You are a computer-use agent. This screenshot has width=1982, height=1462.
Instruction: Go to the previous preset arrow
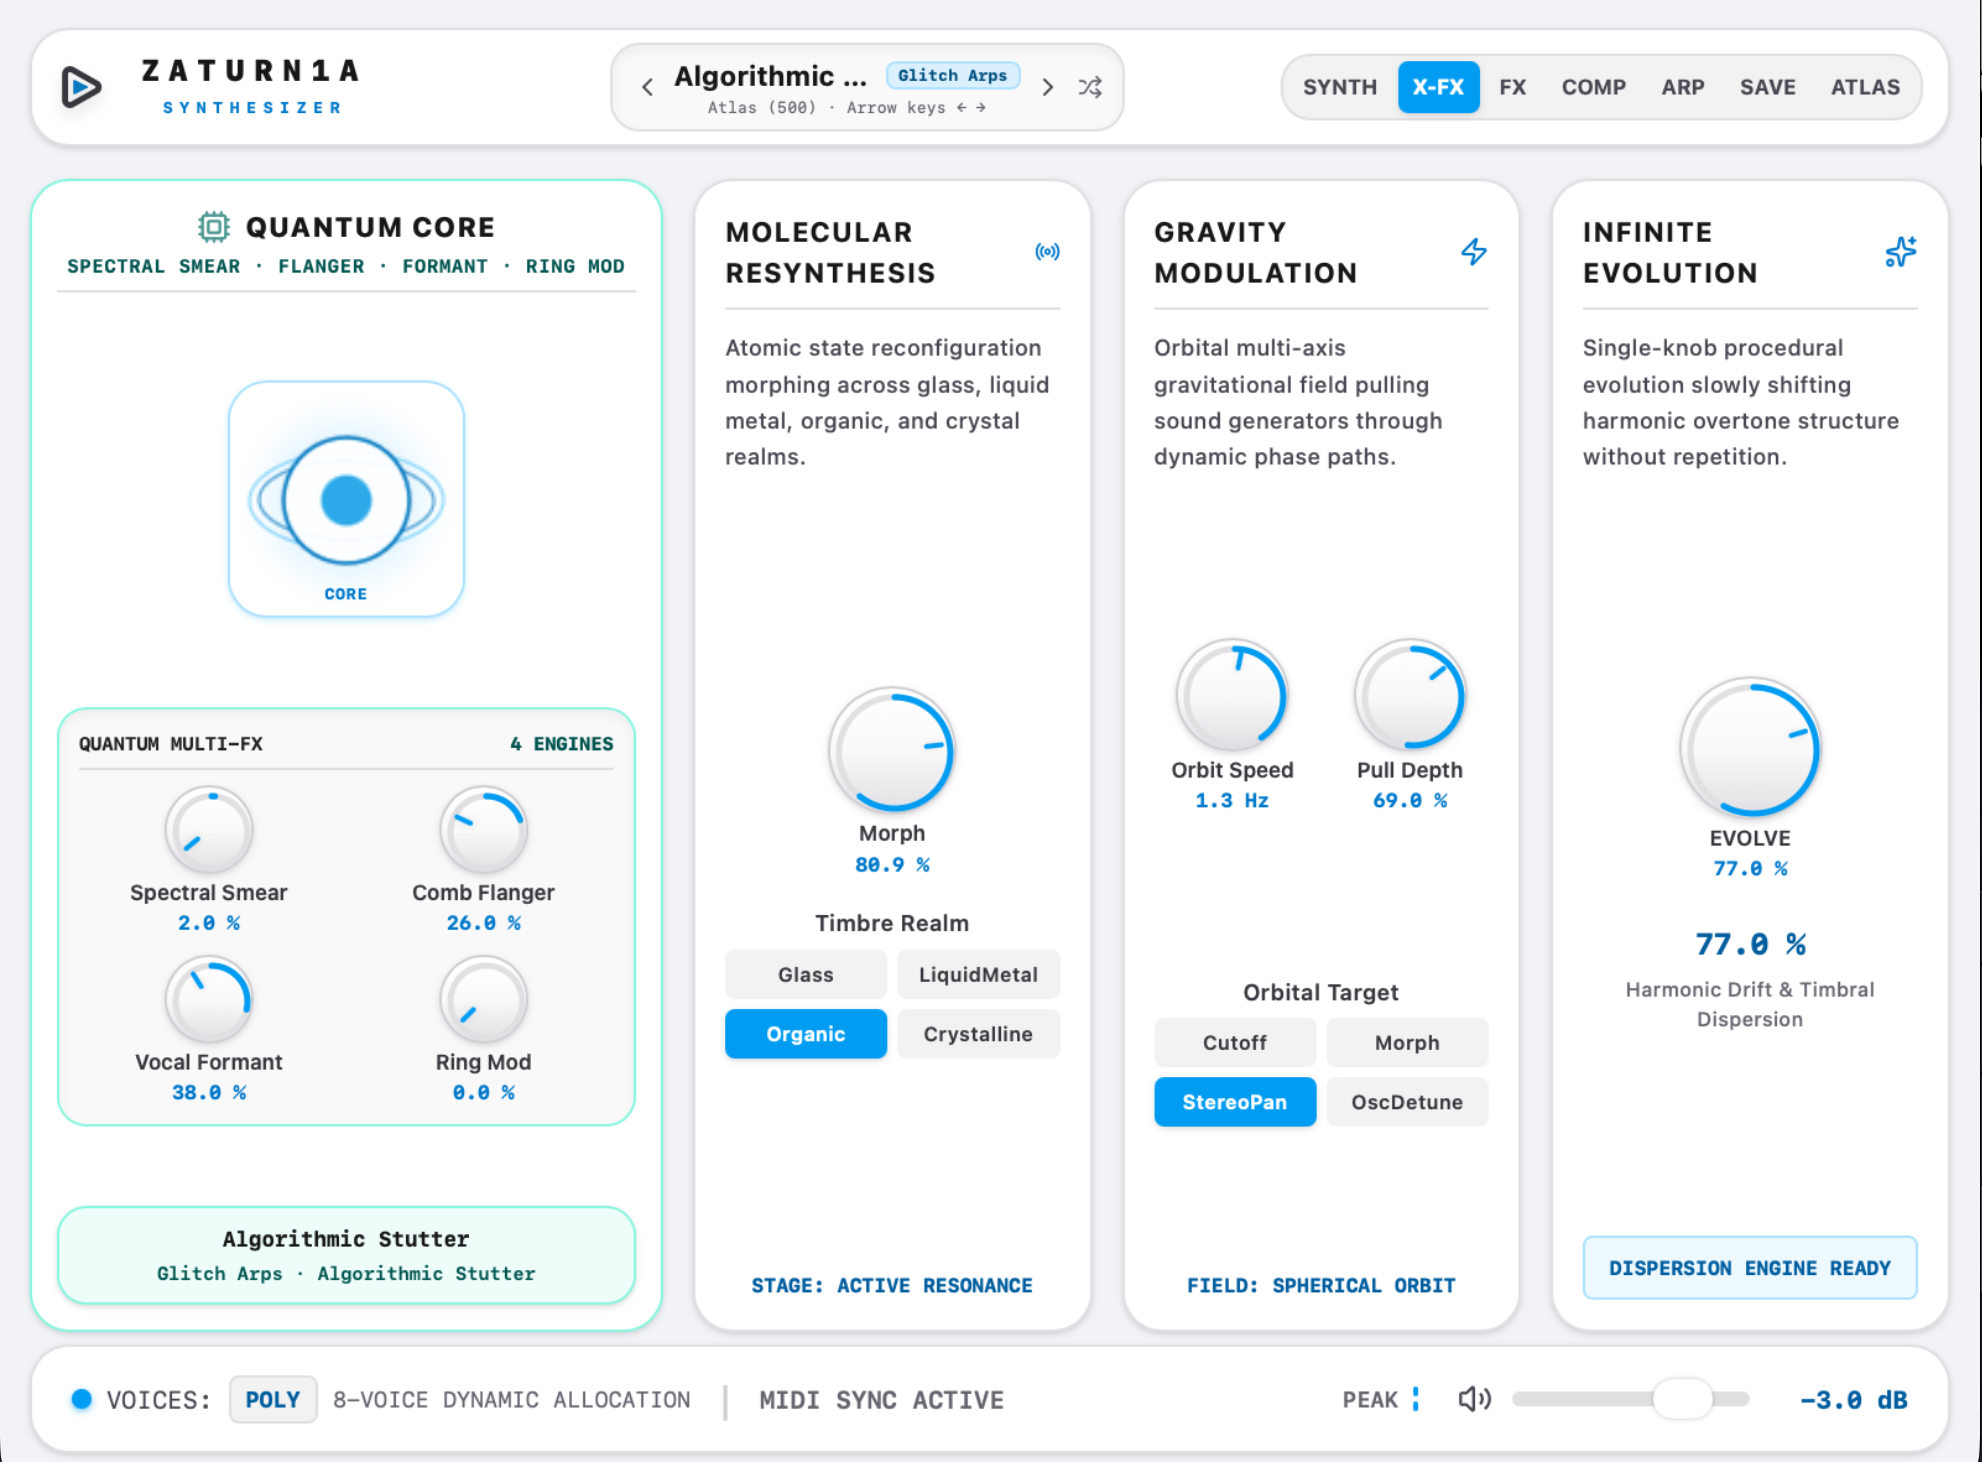pyautogui.click(x=647, y=87)
